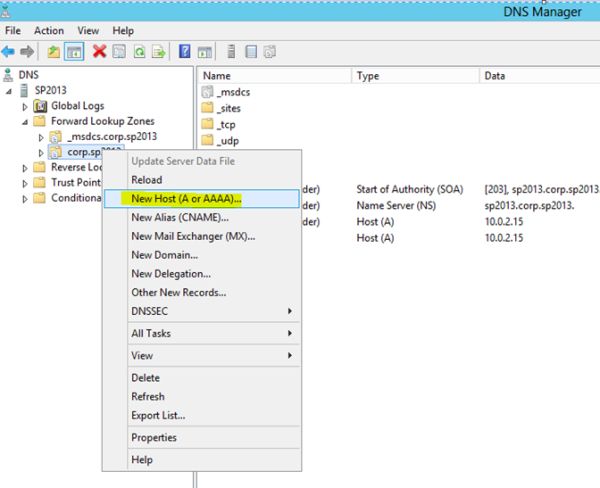Select New Domain... in context menu
The image size is (600, 488).
(x=202, y=255)
